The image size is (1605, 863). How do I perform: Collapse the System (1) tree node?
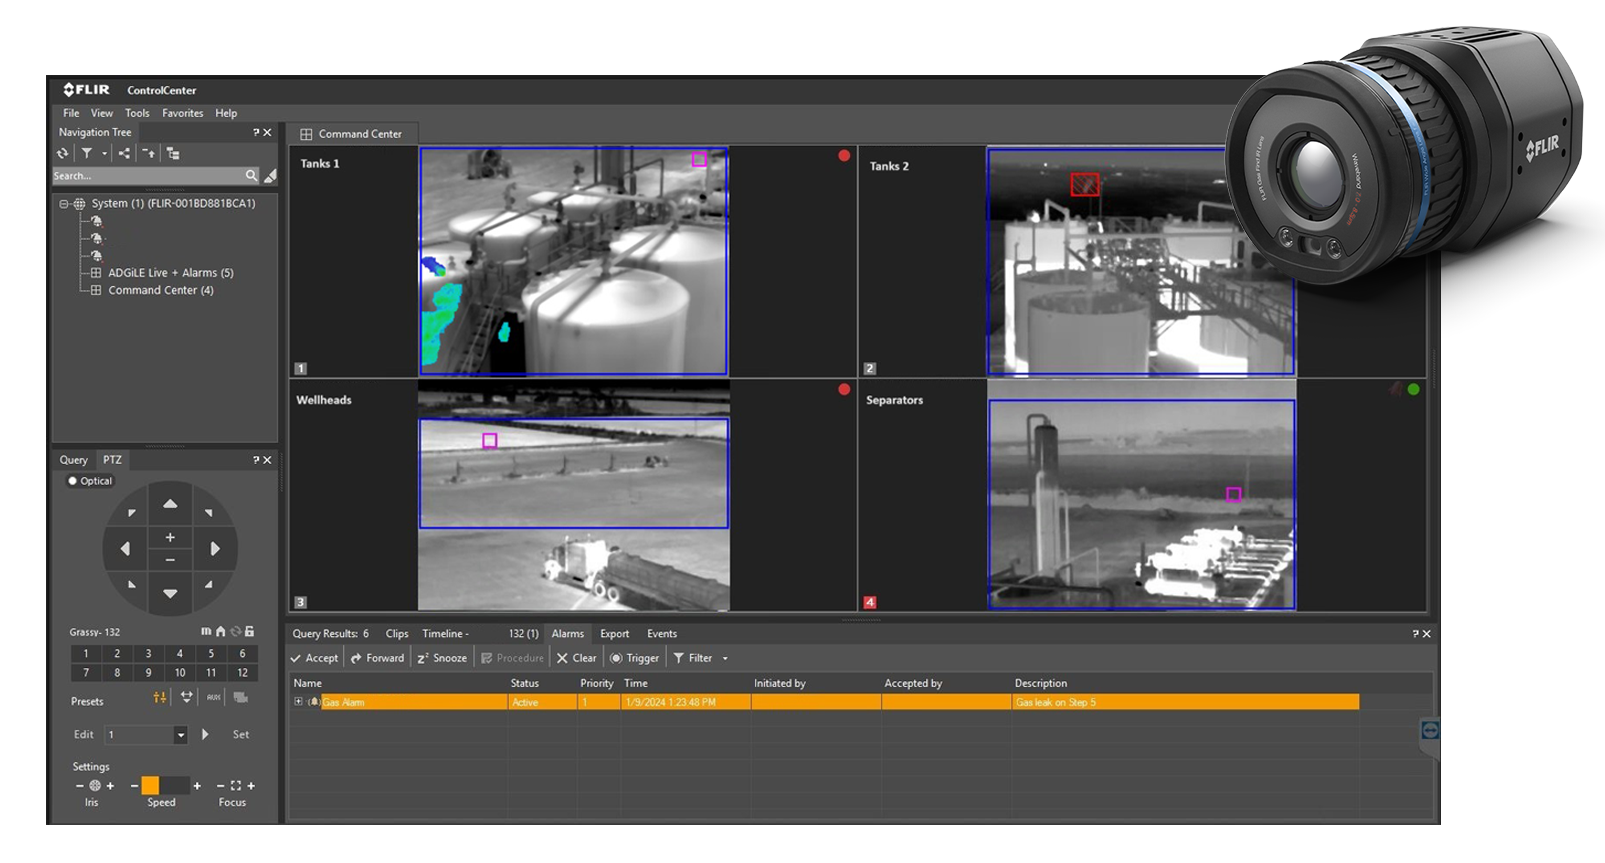pos(64,203)
